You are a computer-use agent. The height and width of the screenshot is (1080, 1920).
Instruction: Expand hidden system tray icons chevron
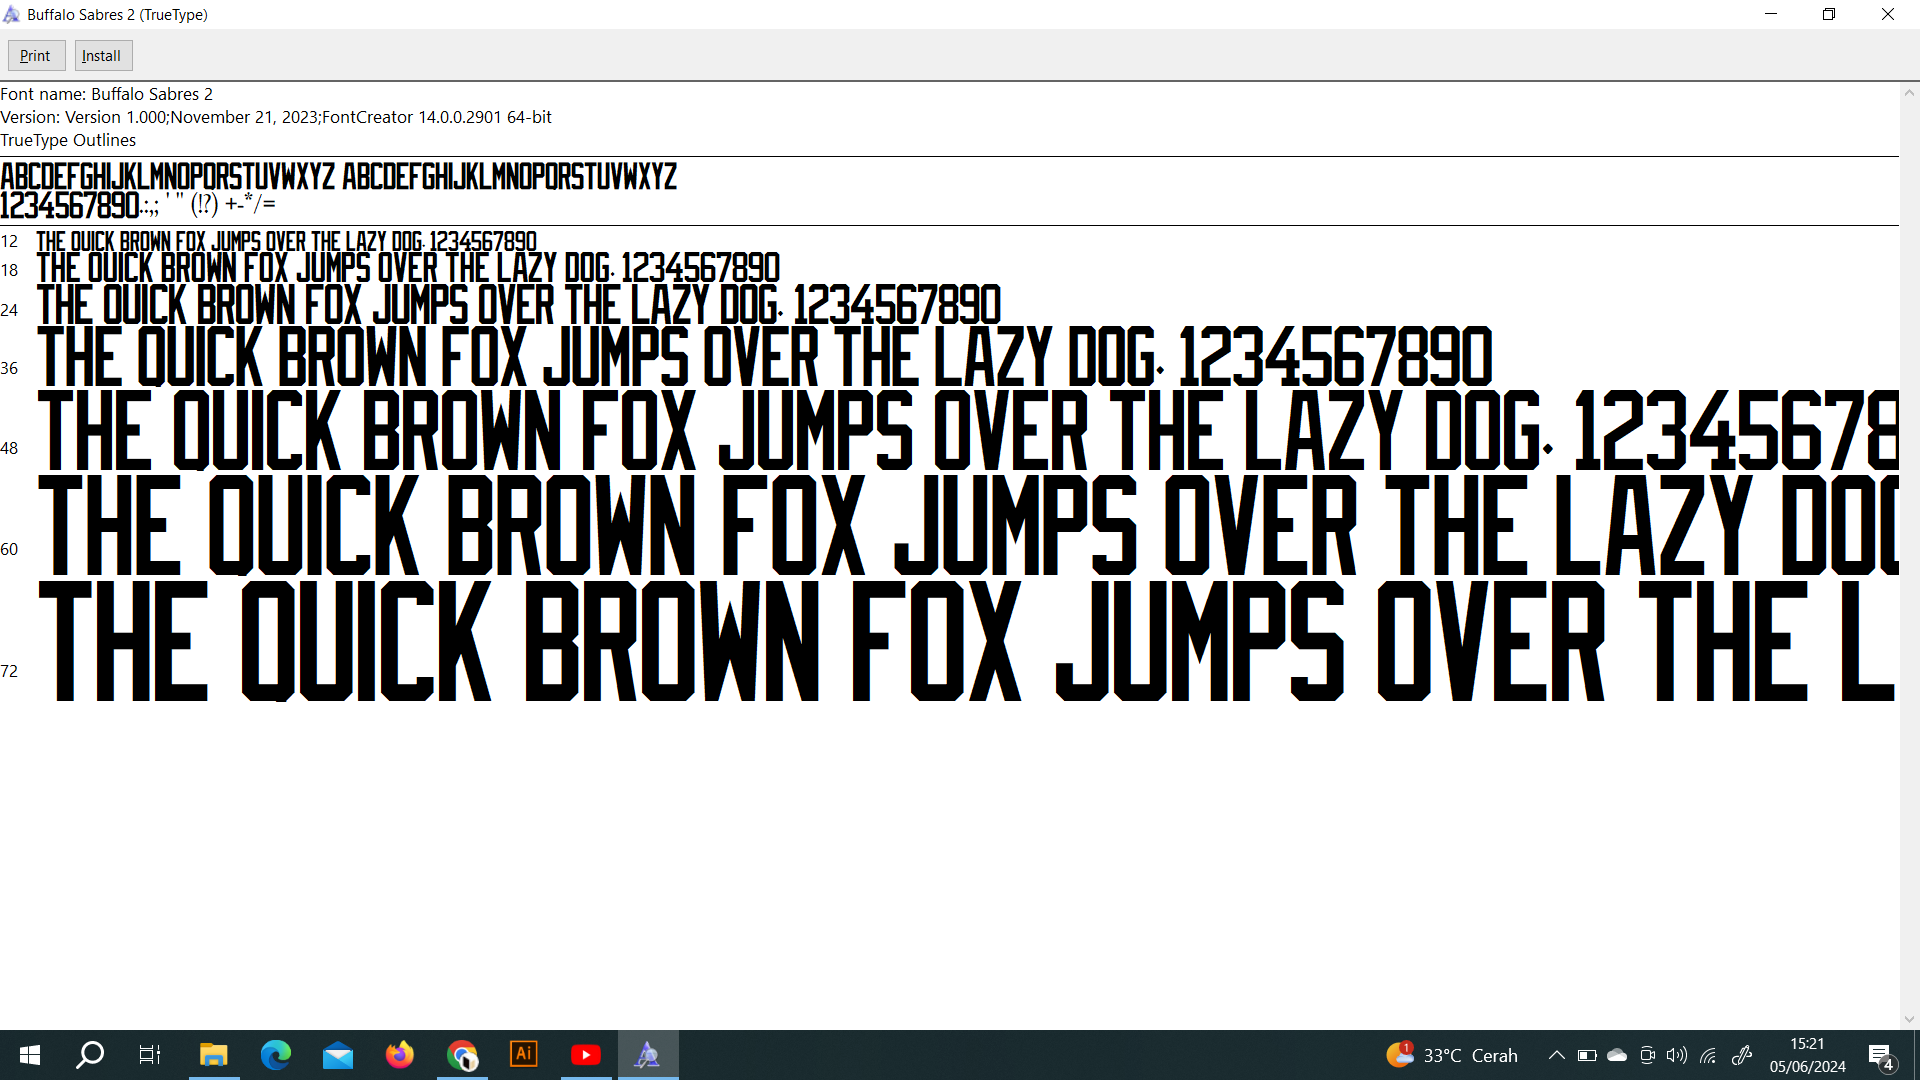[1556, 1055]
